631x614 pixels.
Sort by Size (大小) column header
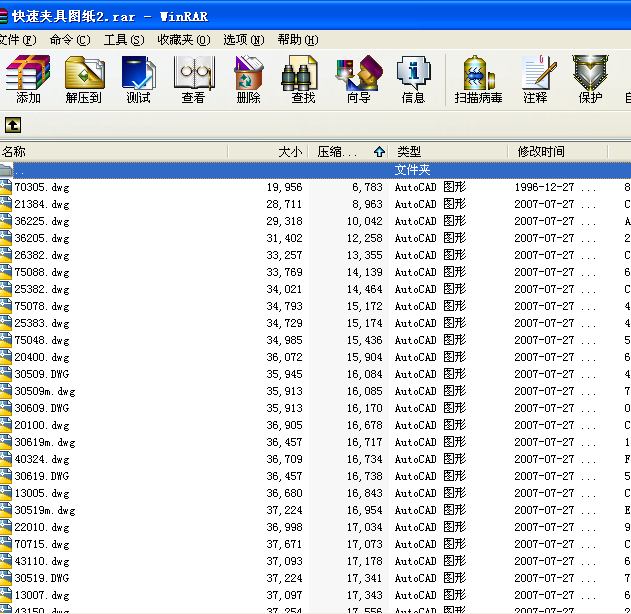click(x=268, y=152)
